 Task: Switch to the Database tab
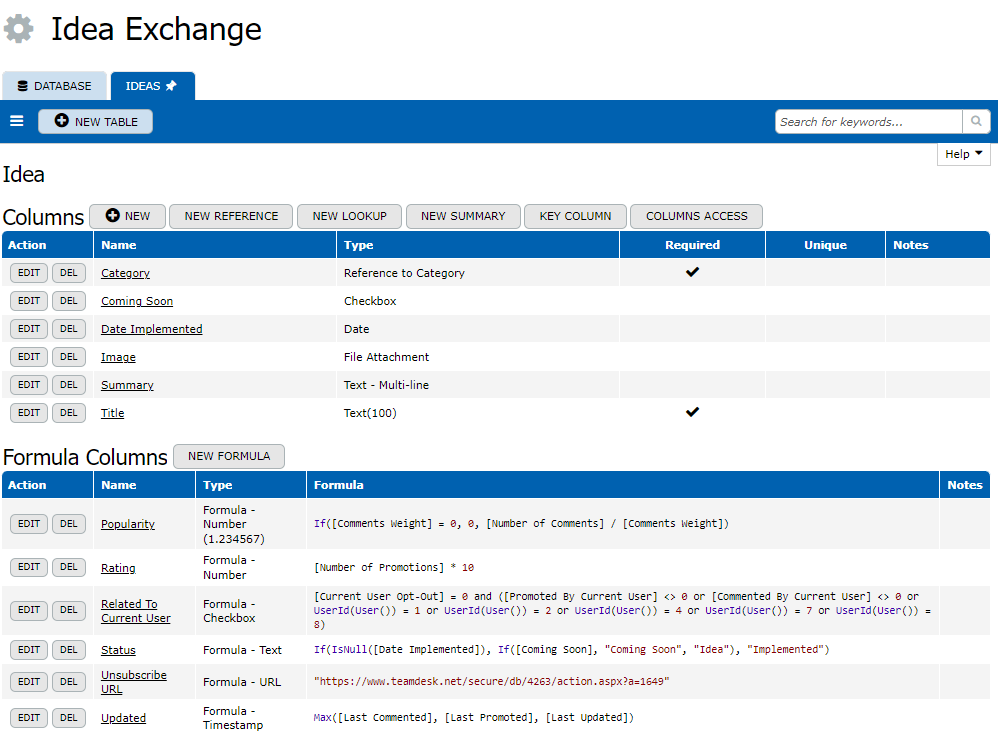click(54, 86)
